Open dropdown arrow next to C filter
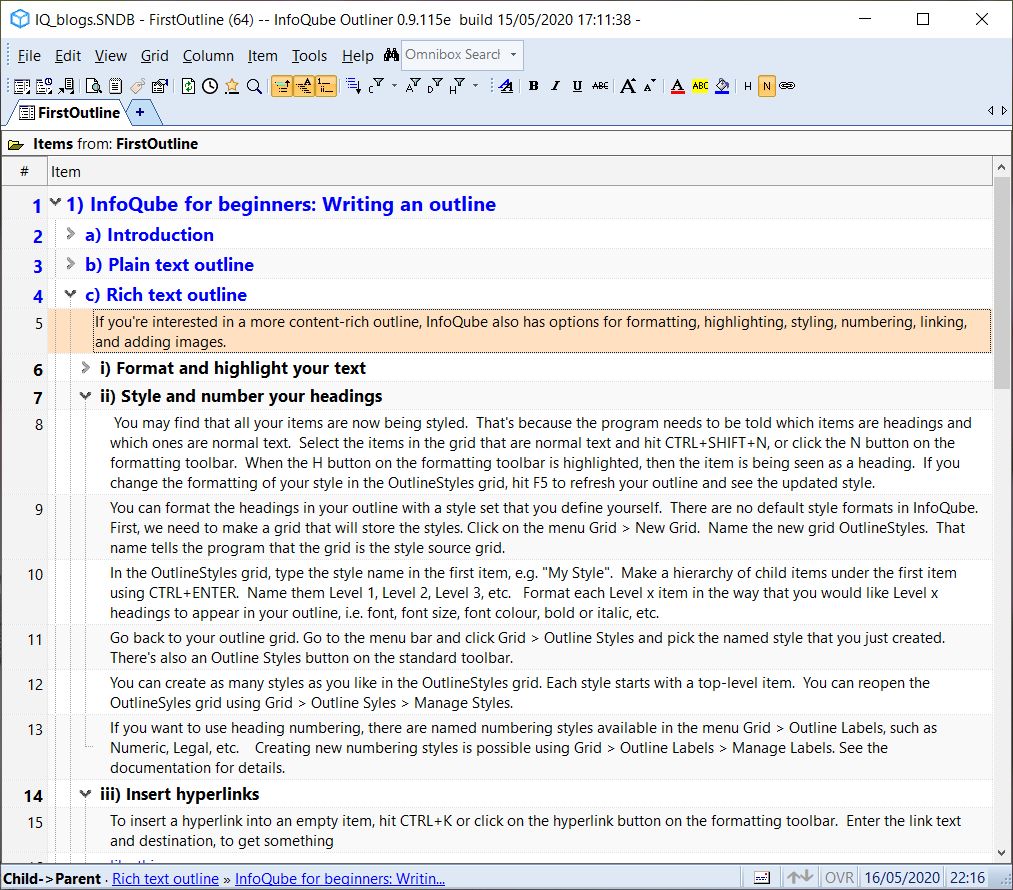 (394, 86)
